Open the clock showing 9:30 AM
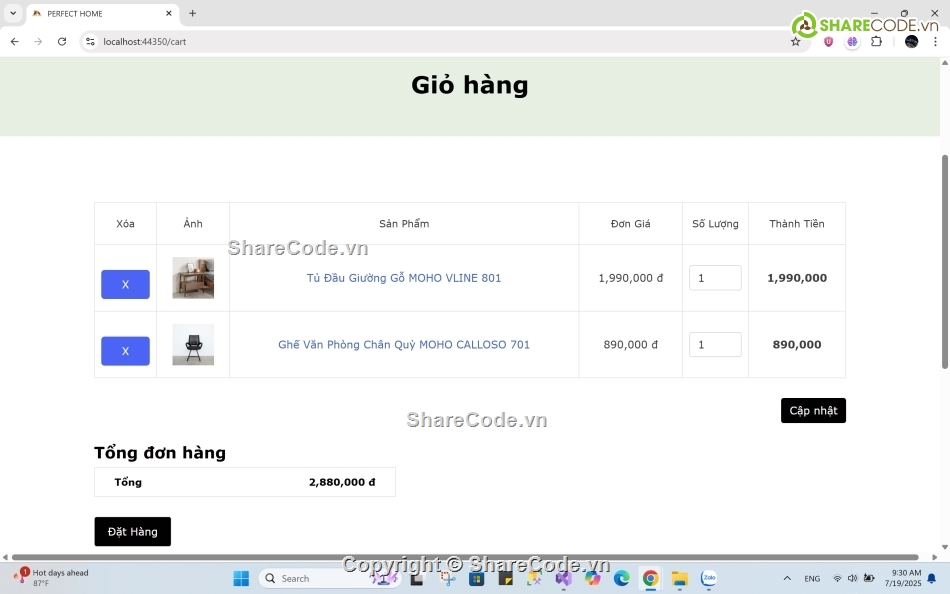This screenshot has width=950, height=594. tap(905, 578)
